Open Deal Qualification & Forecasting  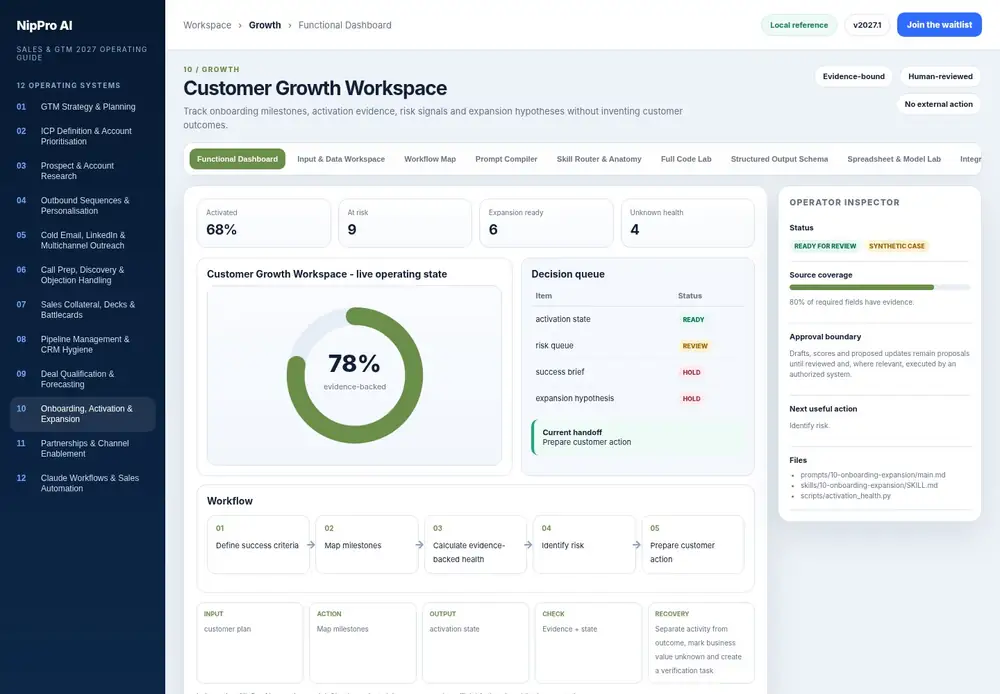click(82, 379)
